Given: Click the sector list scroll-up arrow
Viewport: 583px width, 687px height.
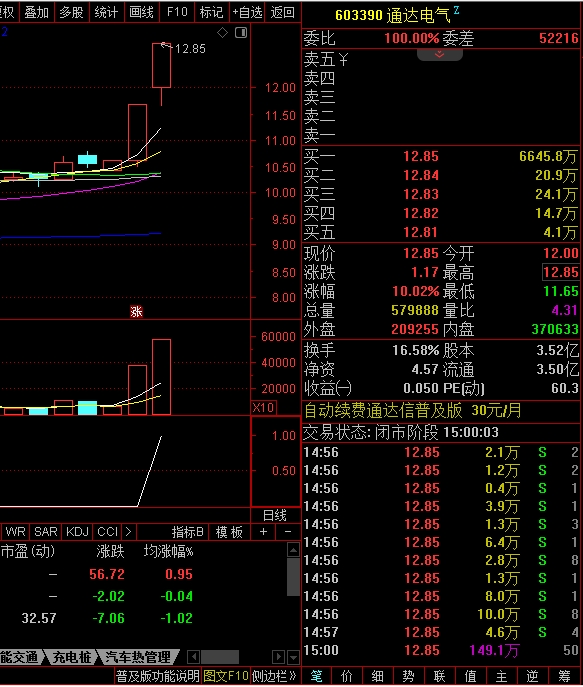Looking at the screenshot, I should click(x=293, y=549).
